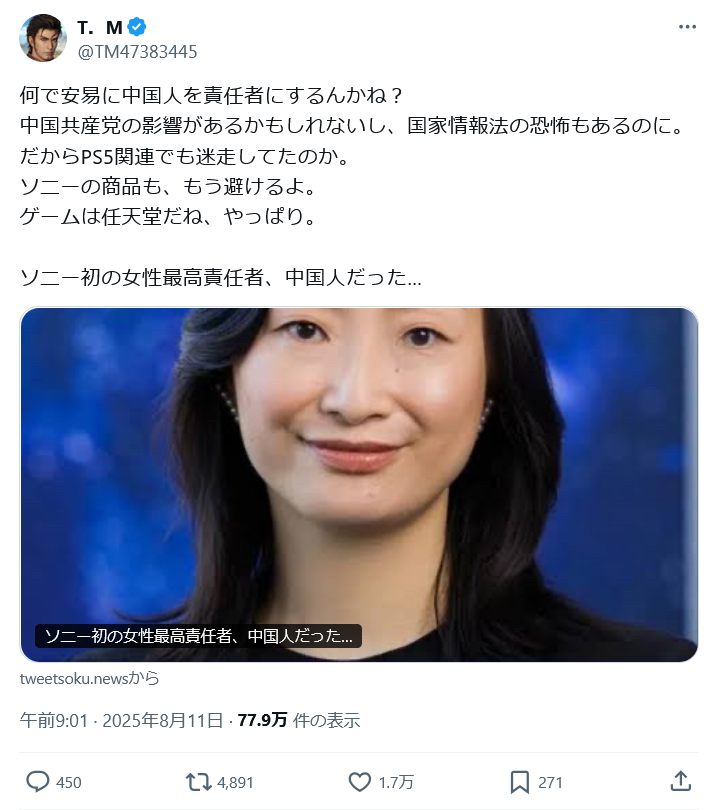Click the blue verified badge
This screenshot has width=718, height=810.
(137, 27)
